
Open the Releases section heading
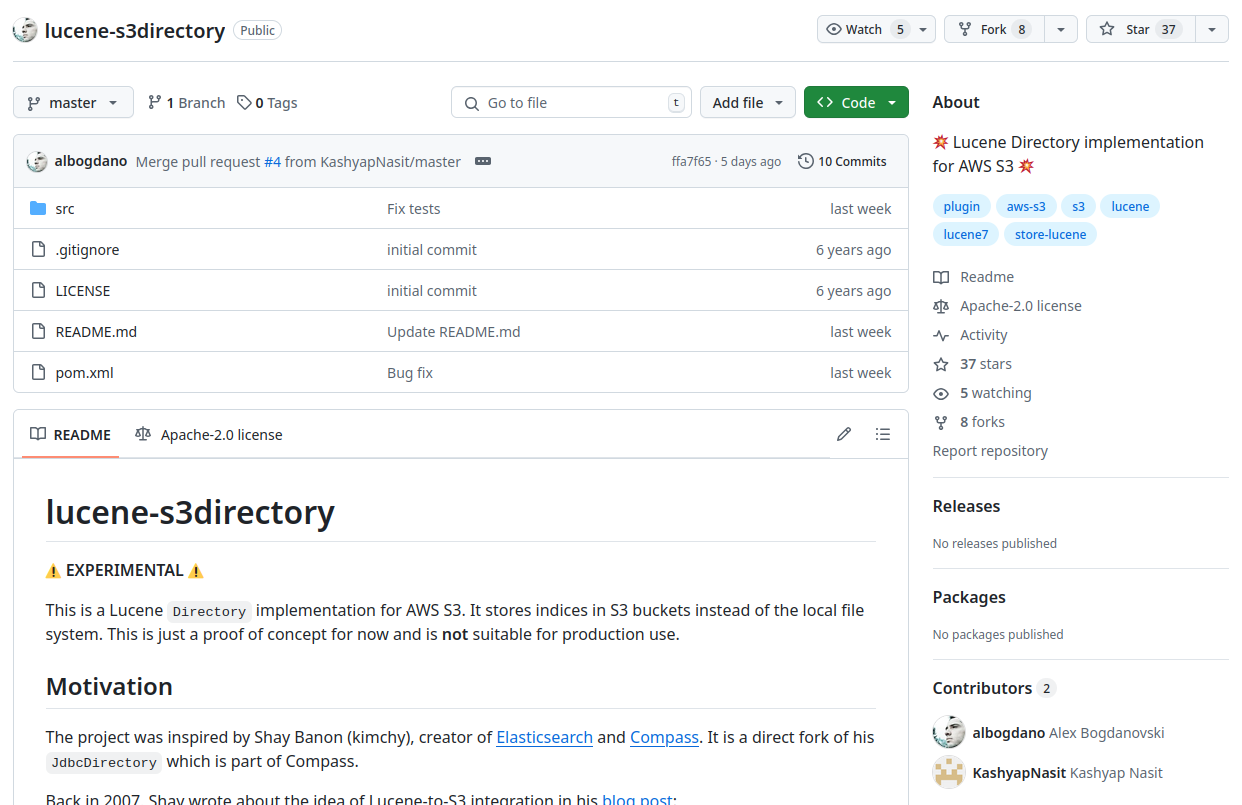[x=966, y=506]
